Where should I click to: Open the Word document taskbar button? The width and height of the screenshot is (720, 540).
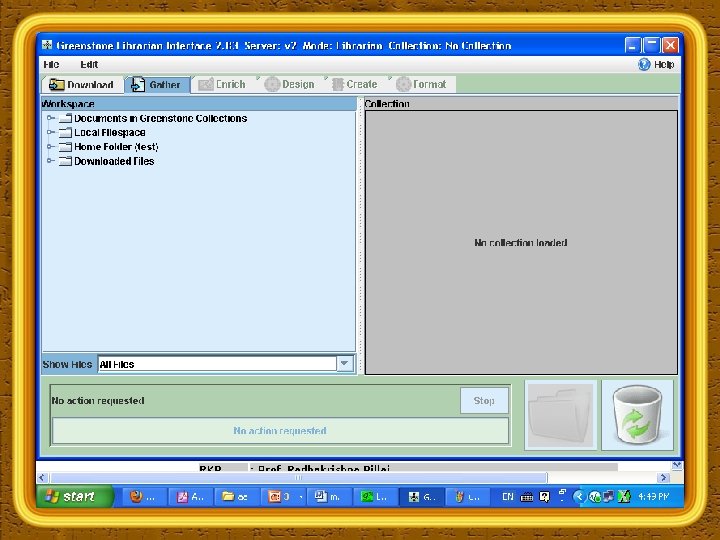point(329,497)
